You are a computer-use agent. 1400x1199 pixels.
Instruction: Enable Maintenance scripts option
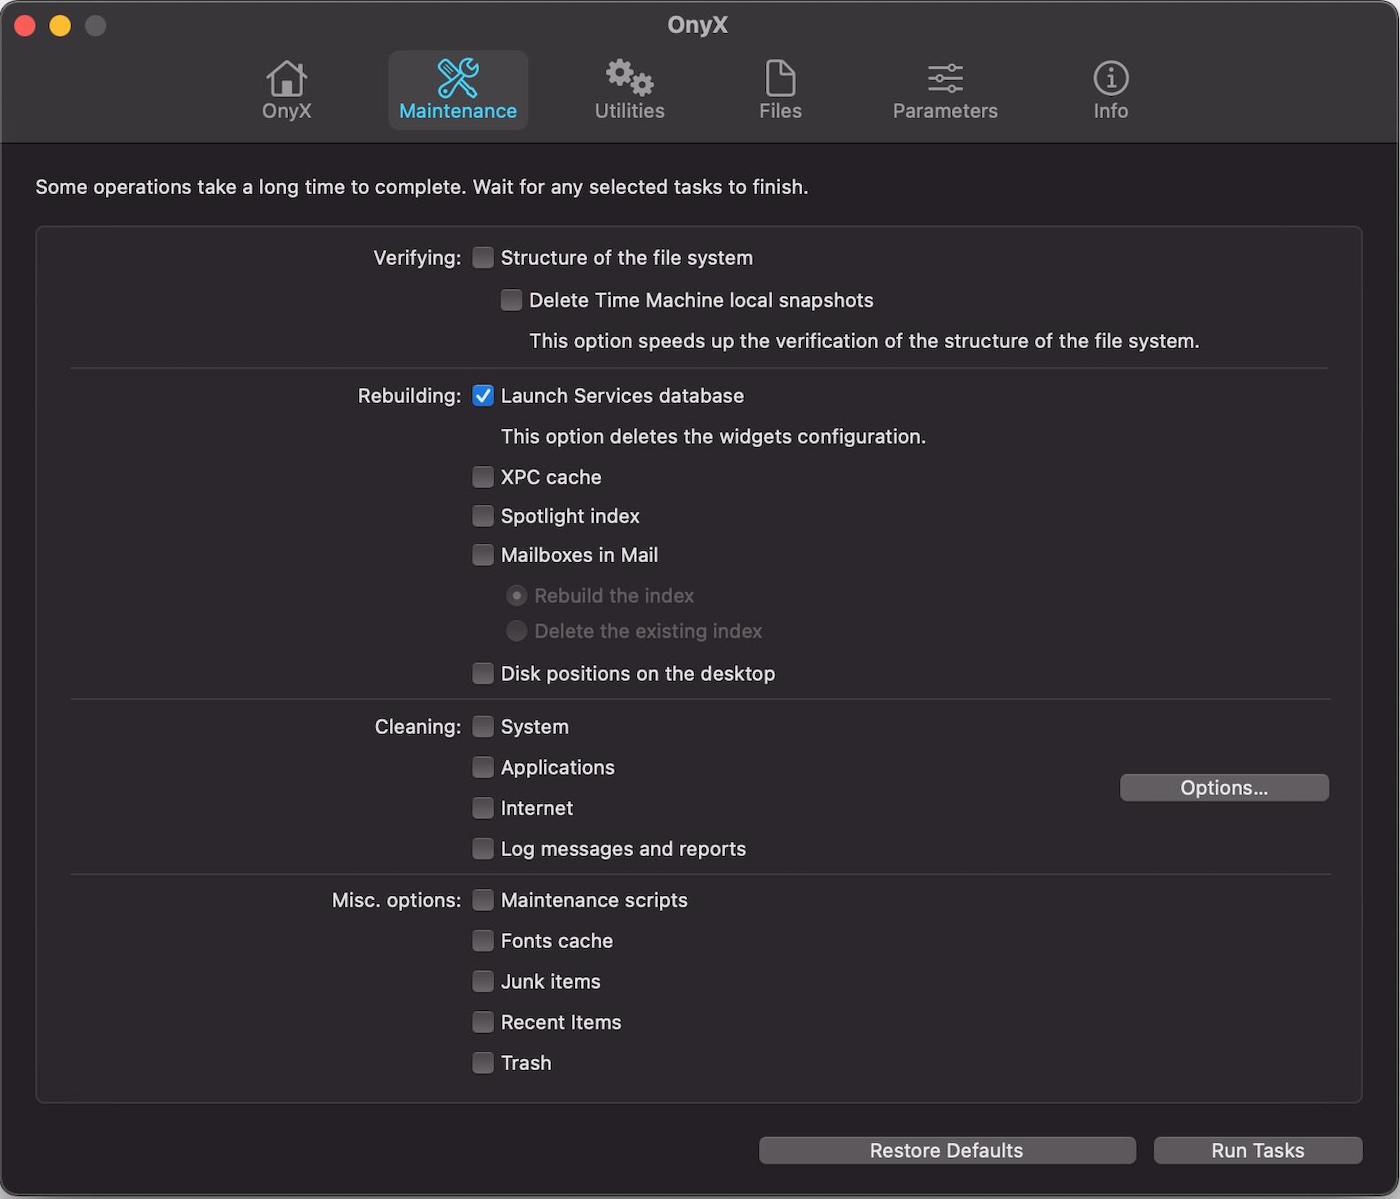[483, 900]
